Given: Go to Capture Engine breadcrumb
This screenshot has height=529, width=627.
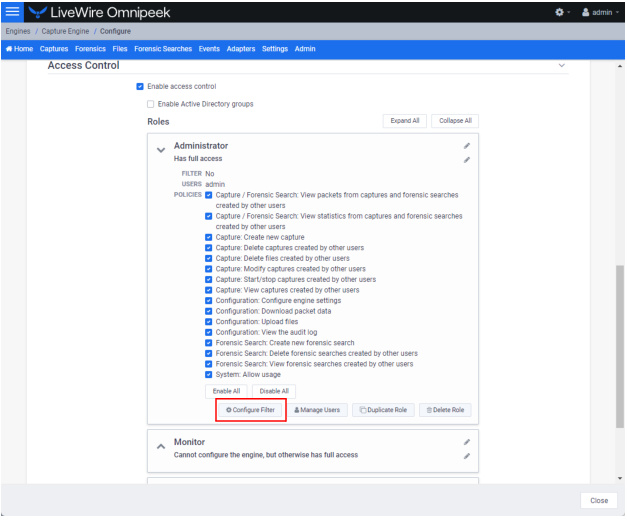Looking at the screenshot, I should [x=65, y=31].
